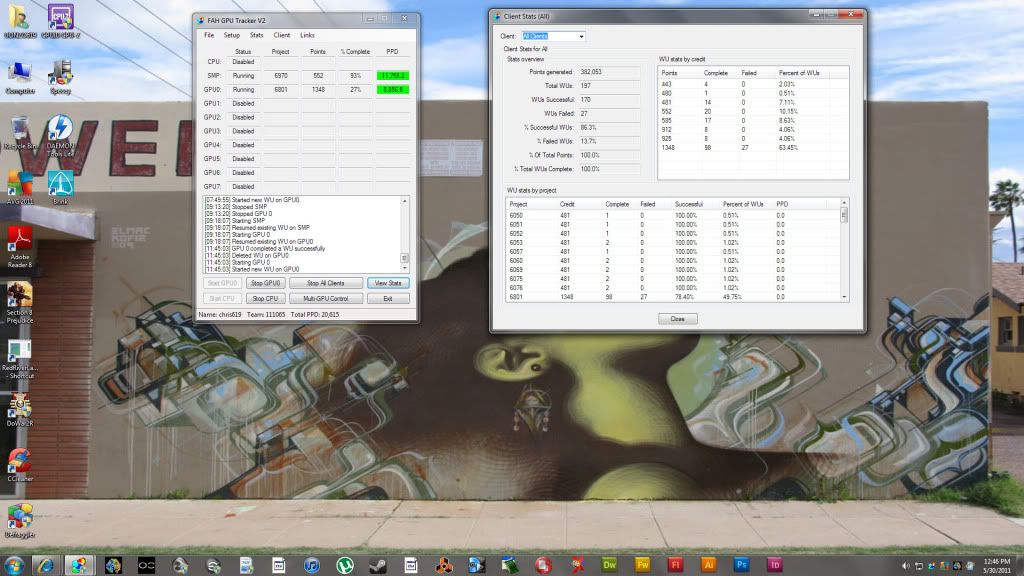Open the Steam icon in the taskbar
The image size is (1024, 576).
coord(377,565)
